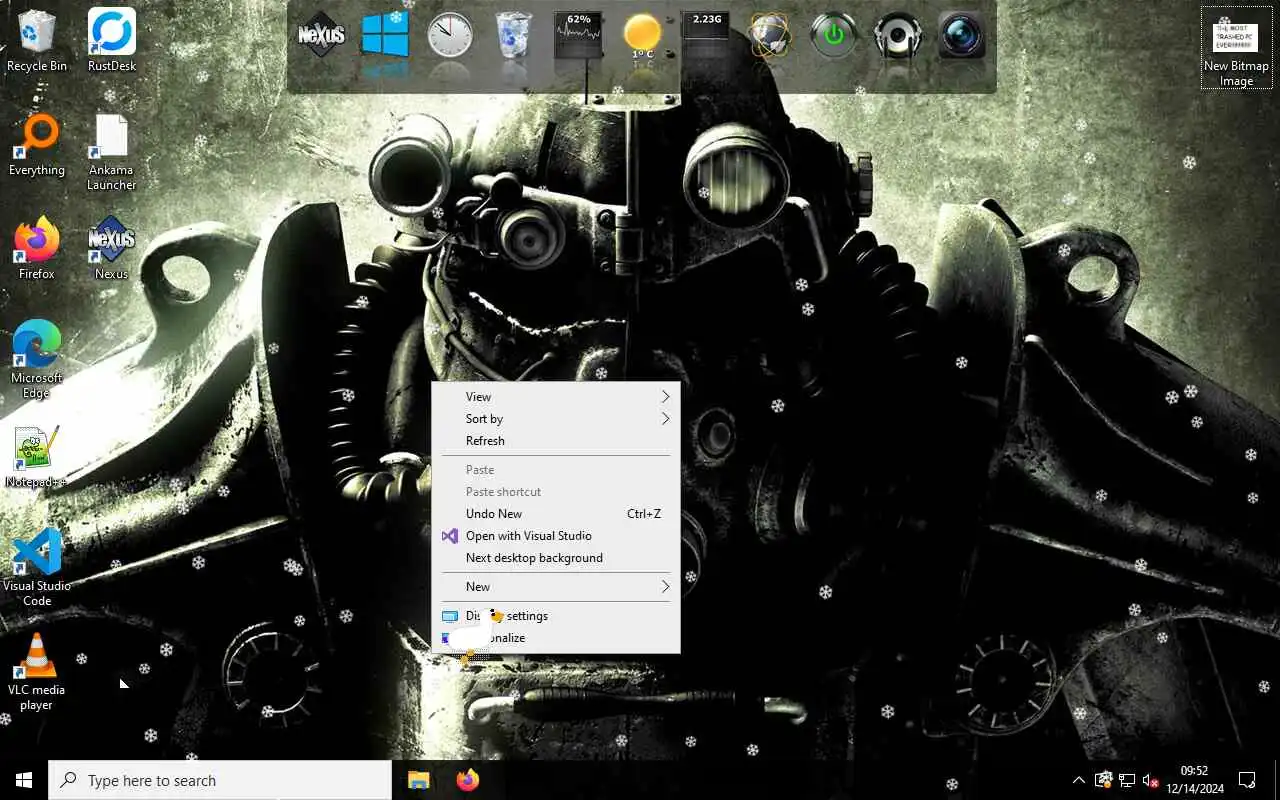1280x800 pixels.
Task: Click the RAM meter showing 2.23G
Action: point(706,36)
